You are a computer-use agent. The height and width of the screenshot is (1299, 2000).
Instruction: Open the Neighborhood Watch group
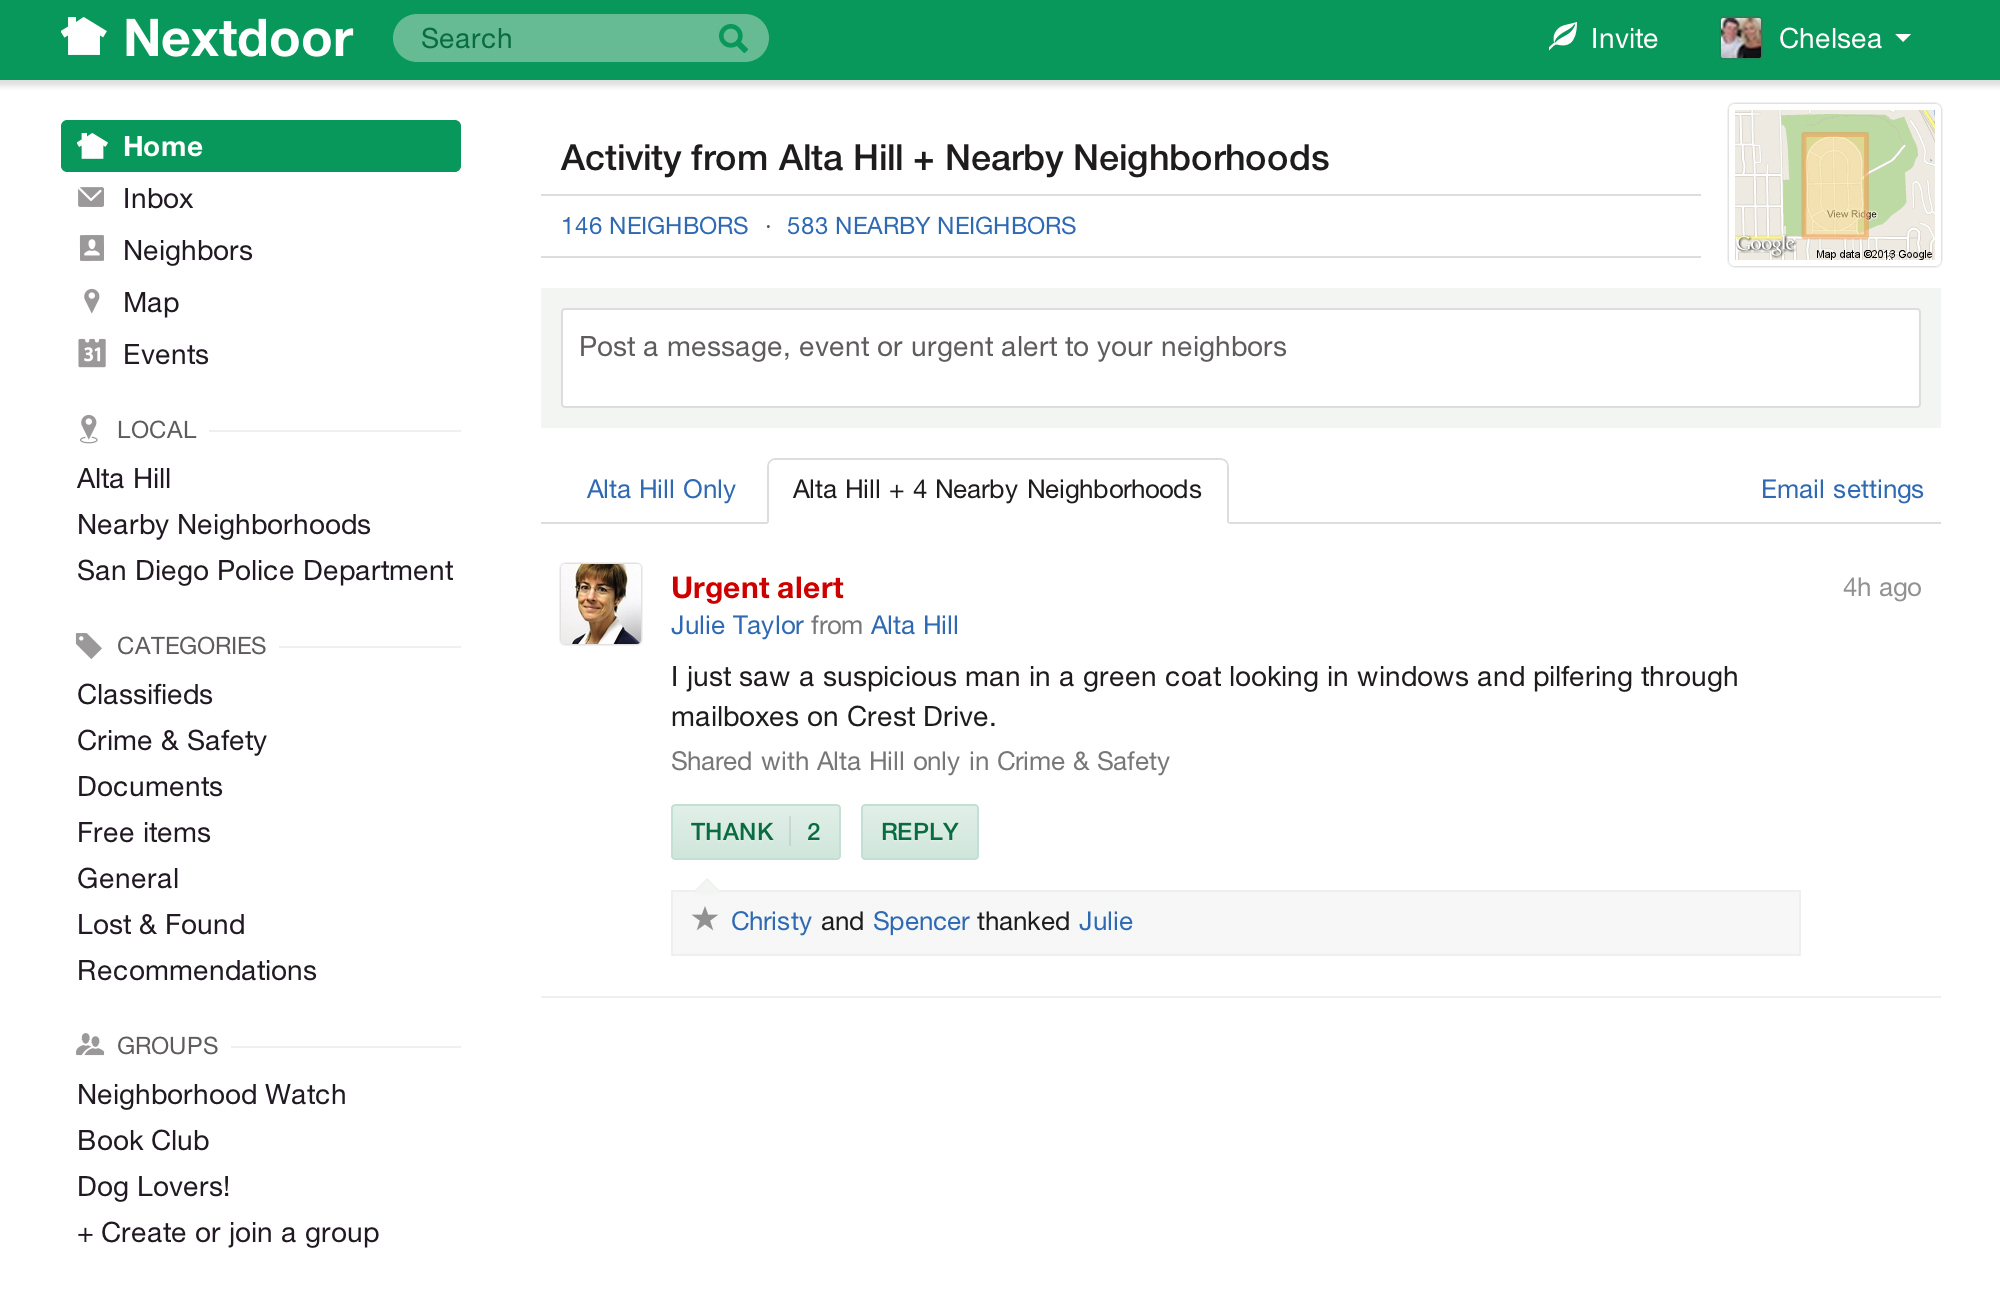pos(212,1094)
